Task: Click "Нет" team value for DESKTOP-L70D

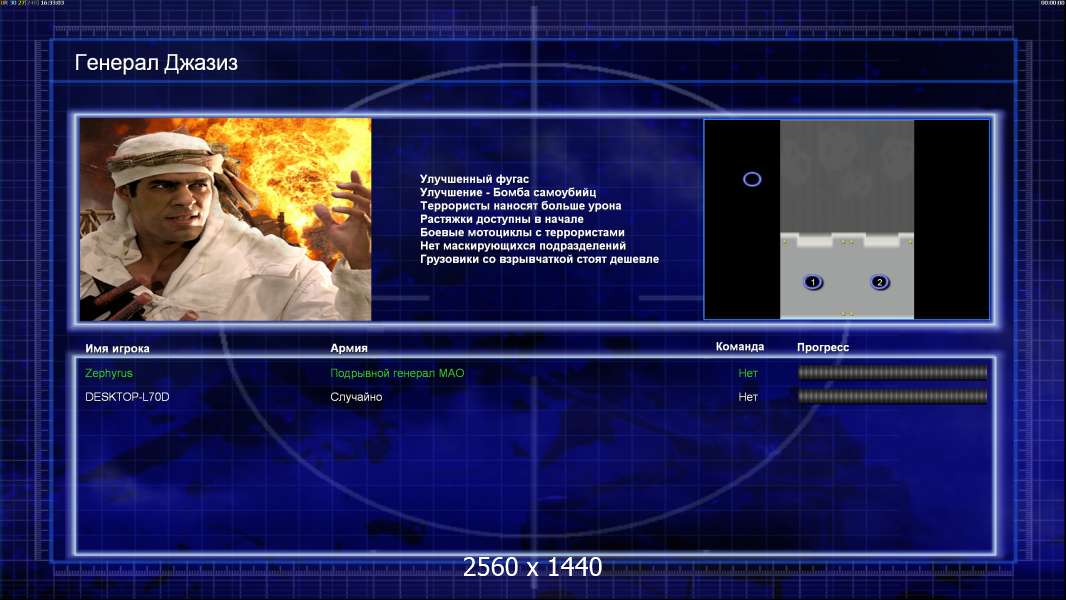Action: click(x=748, y=397)
